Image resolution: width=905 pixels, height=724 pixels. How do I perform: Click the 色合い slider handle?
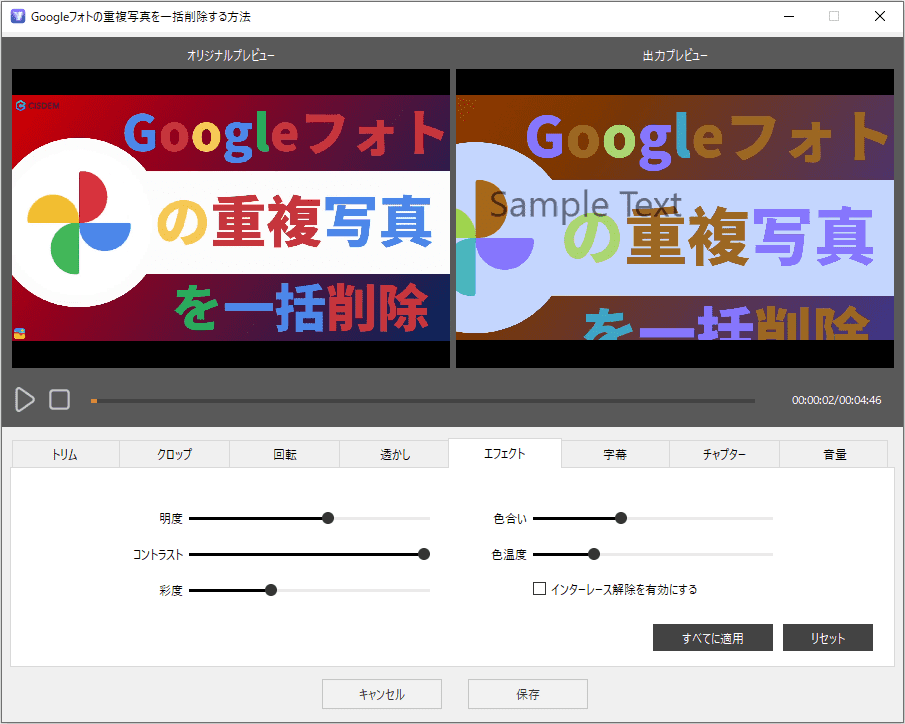click(621, 518)
